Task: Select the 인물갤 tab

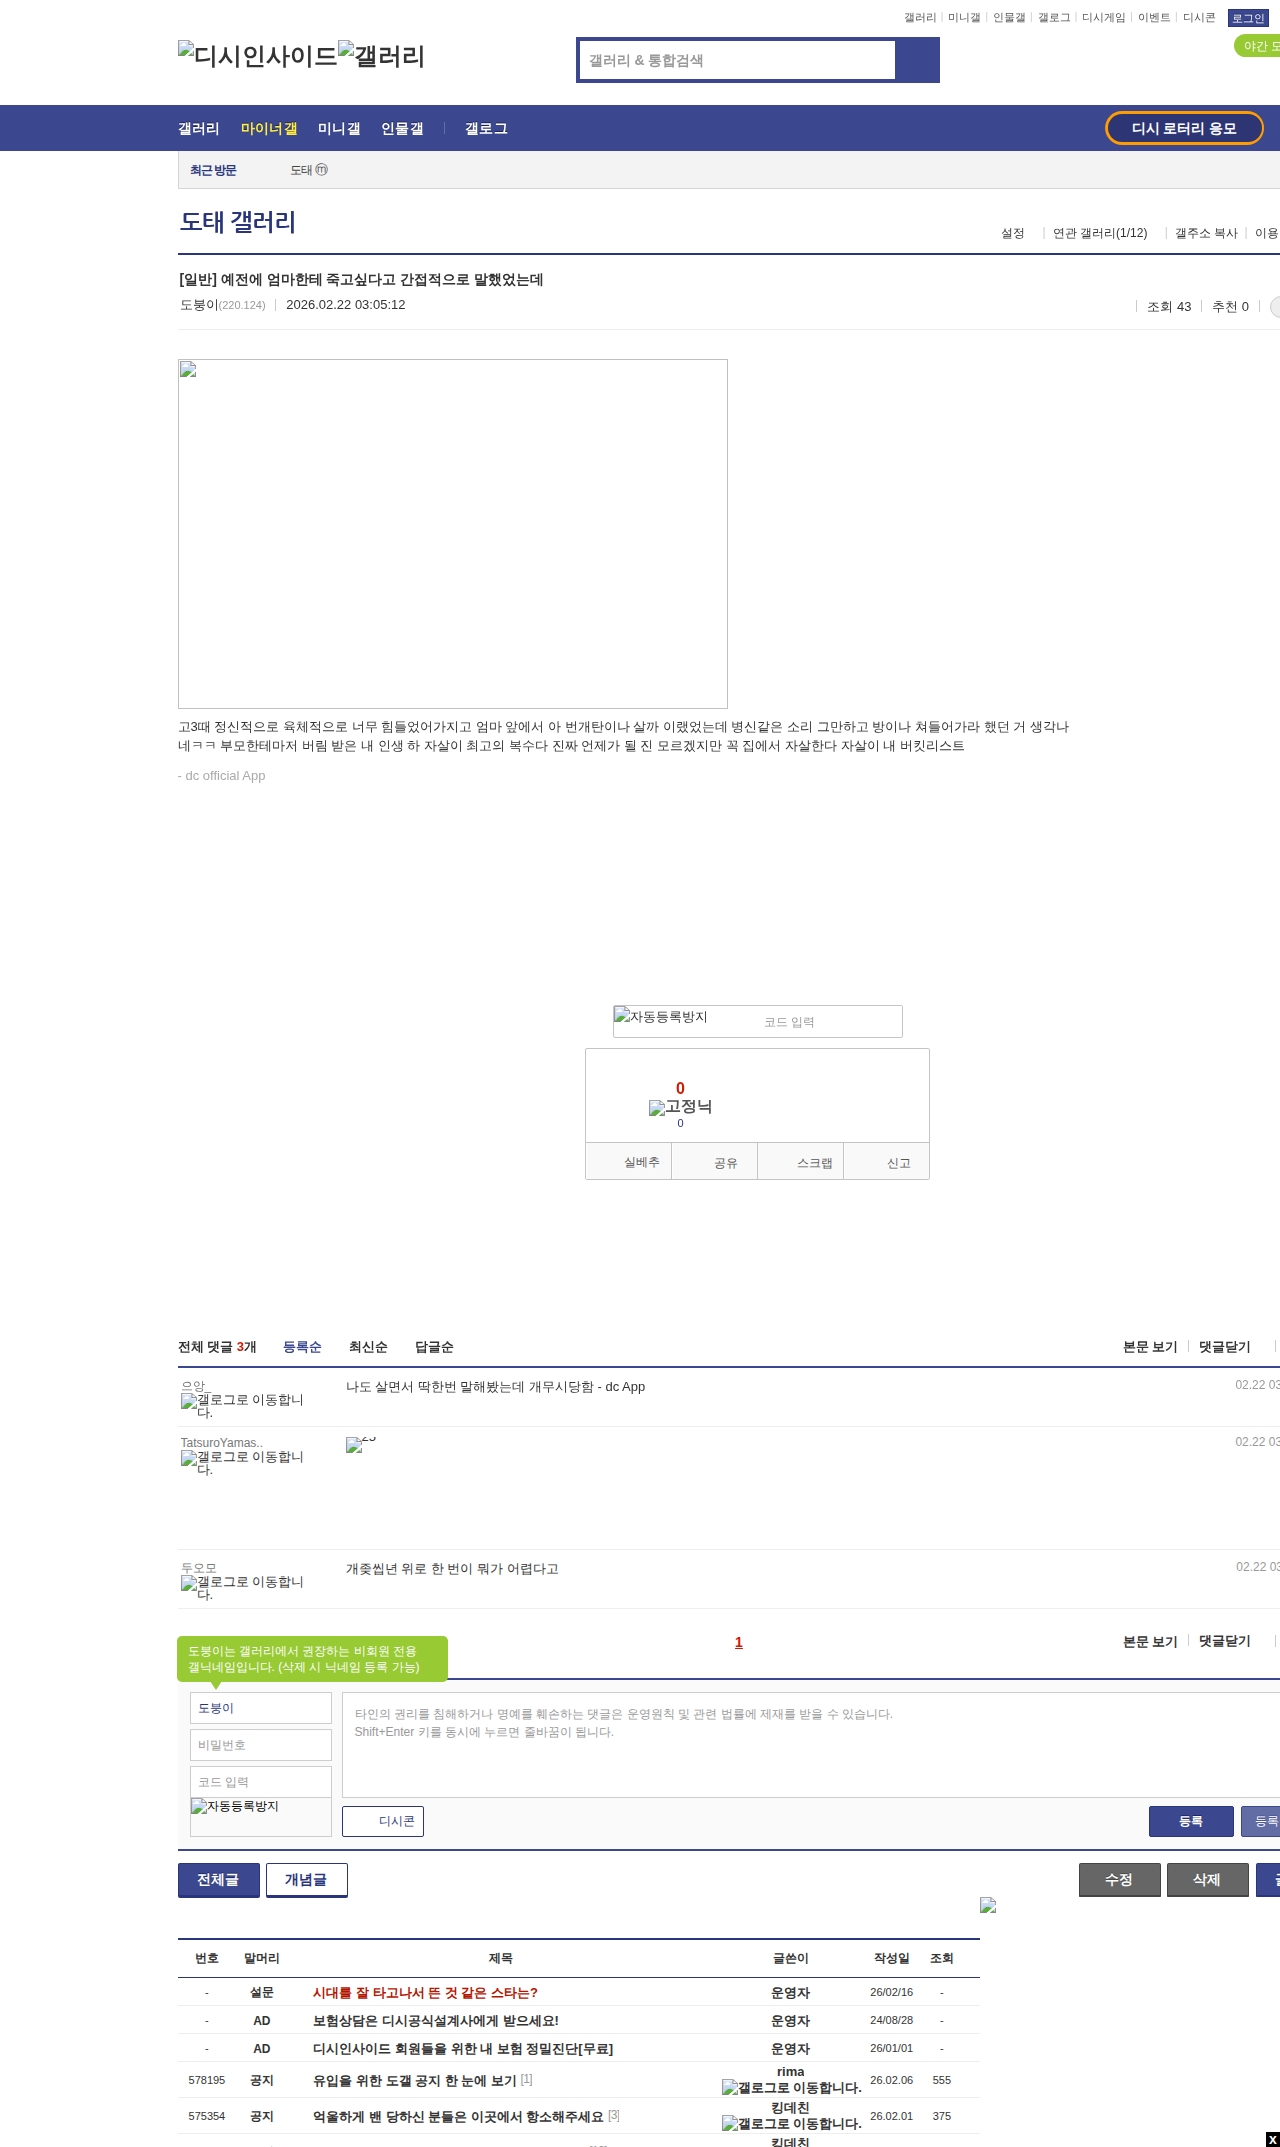Action: [x=402, y=128]
